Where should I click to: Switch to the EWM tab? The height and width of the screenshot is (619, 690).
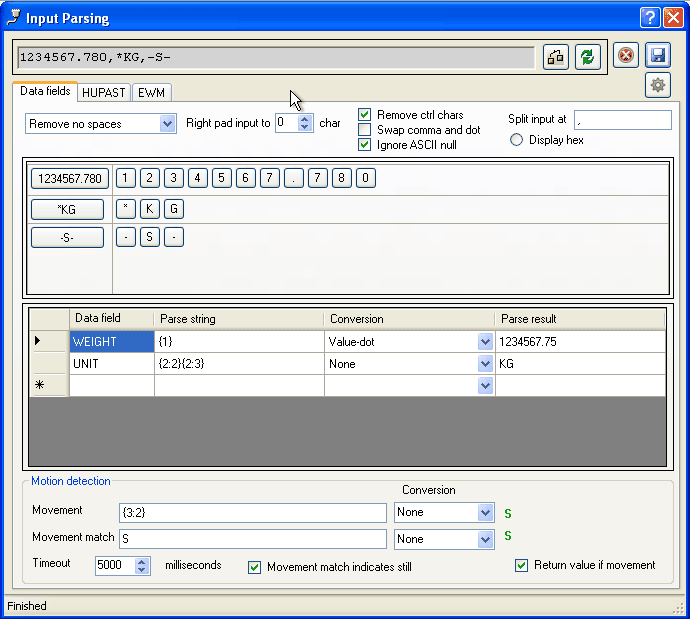point(152,93)
